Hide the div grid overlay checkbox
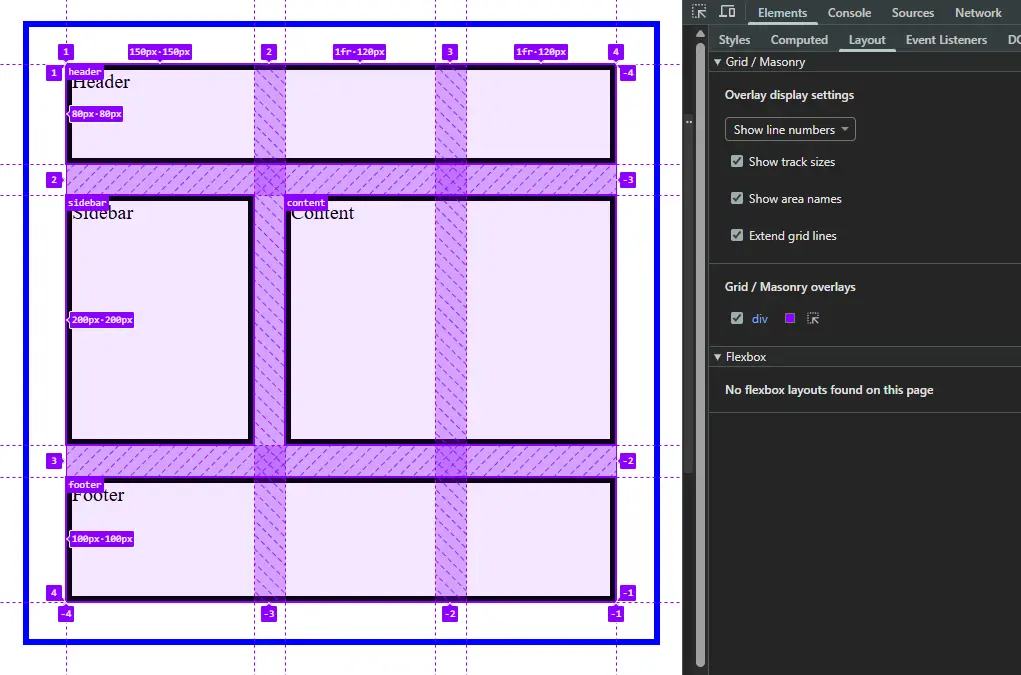Screen dimensions: 1021x675 (x=737, y=319)
